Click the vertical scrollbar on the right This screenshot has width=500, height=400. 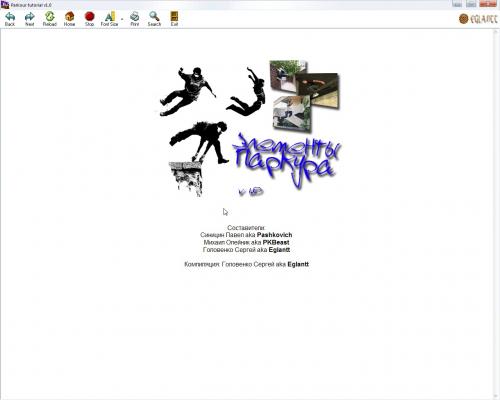click(496, 213)
